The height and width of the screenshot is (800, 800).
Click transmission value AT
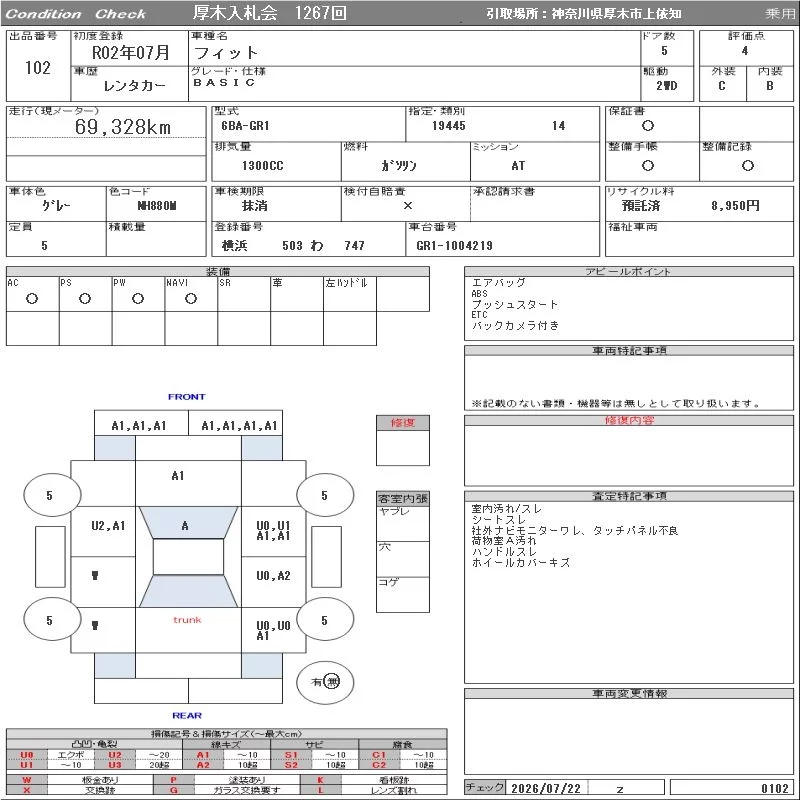click(x=518, y=166)
